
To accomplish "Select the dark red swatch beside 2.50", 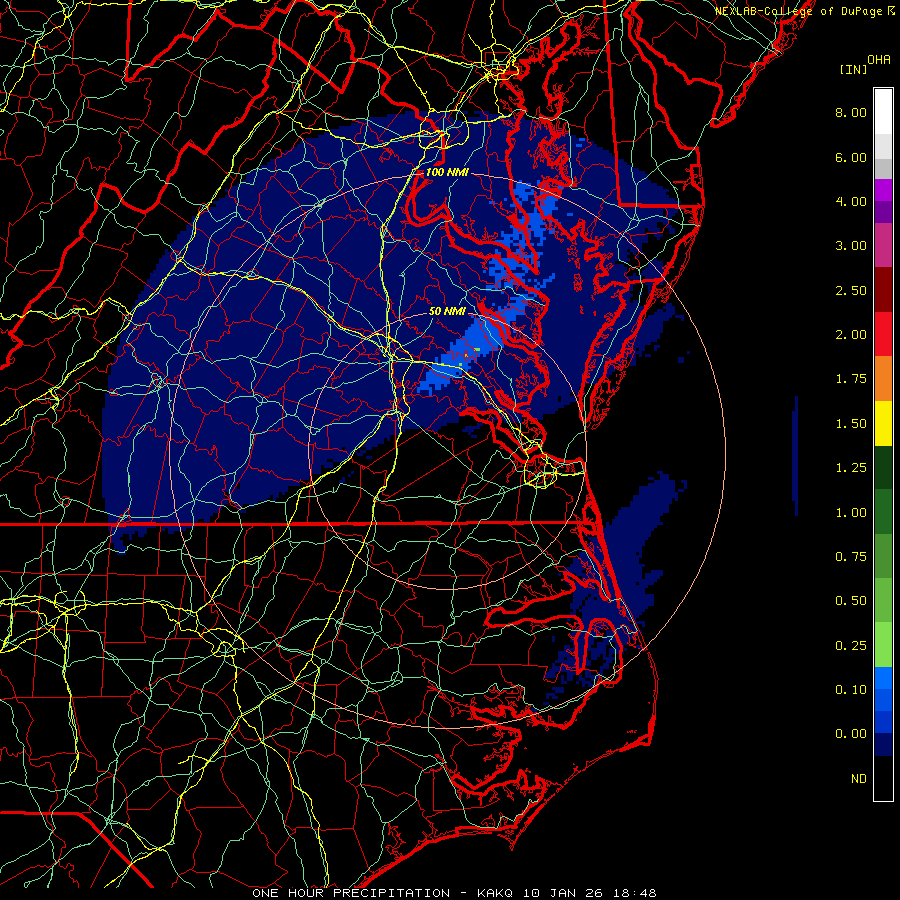I will (883, 290).
